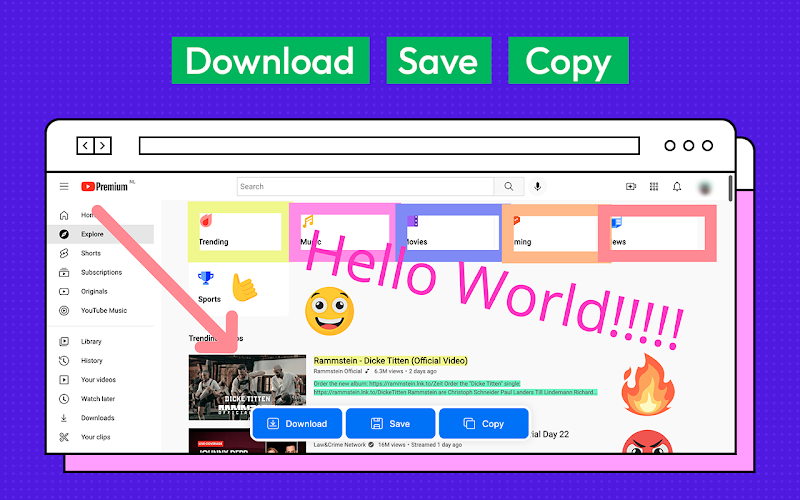Click the search magnifier button

[x=509, y=186]
